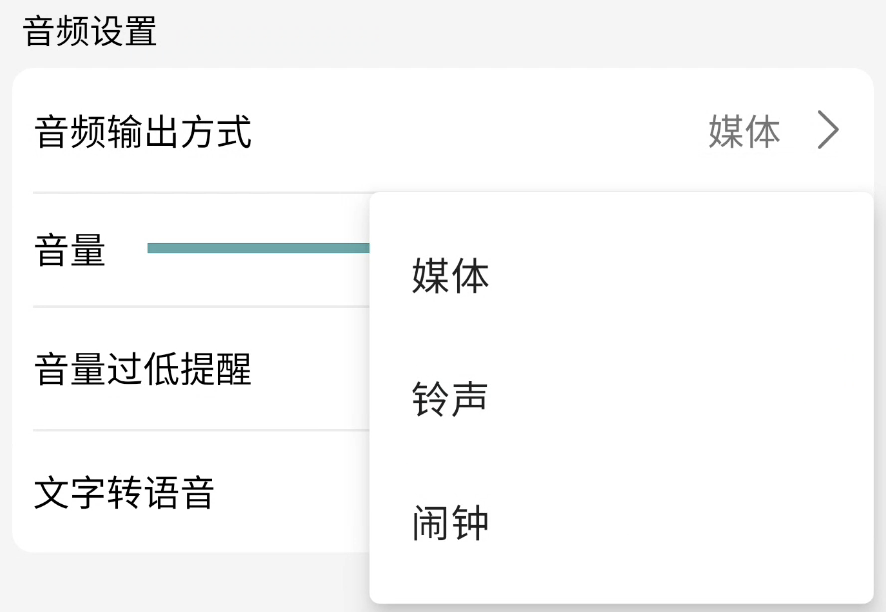Choose 铃声 in the popup list
Image resolution: width=886 pixels, height=612 pixels.
click(x=450, y=400)
